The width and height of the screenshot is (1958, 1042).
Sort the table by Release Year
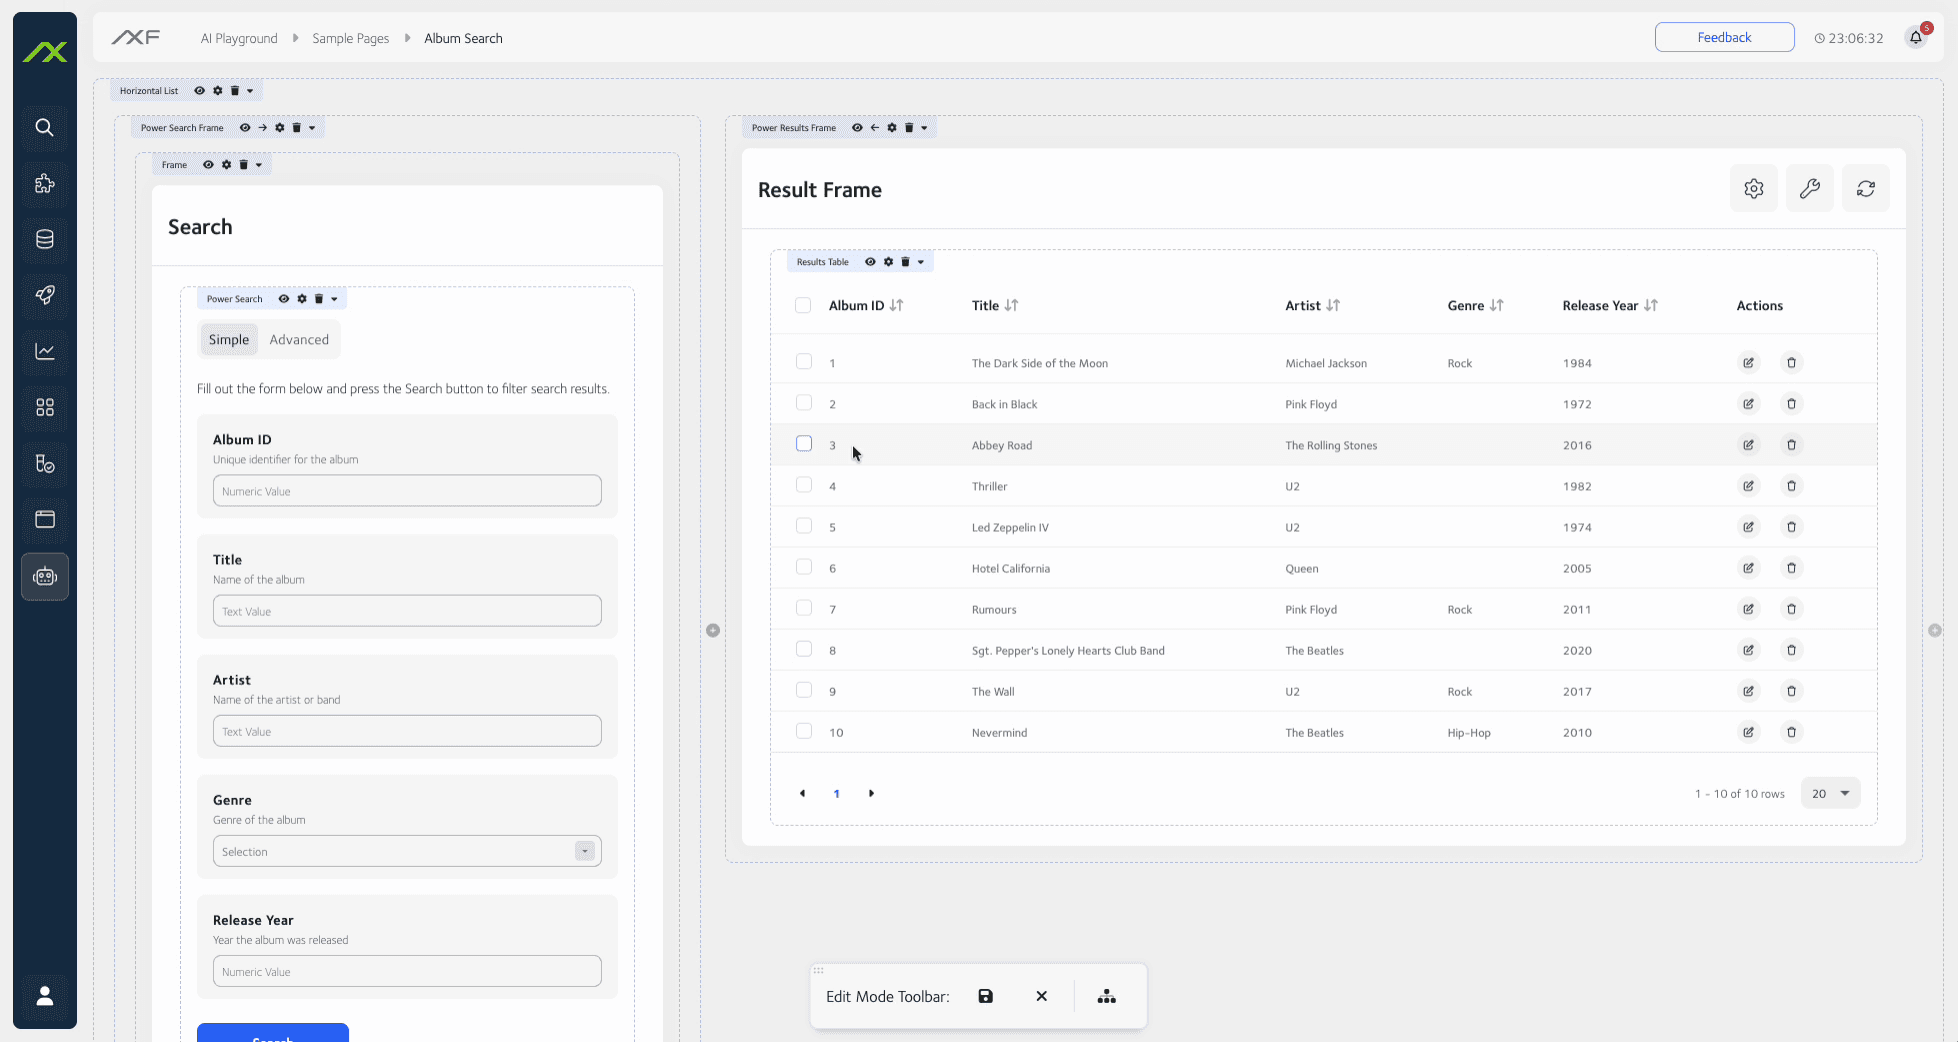pyautogui.click(x=1650, y=305)
